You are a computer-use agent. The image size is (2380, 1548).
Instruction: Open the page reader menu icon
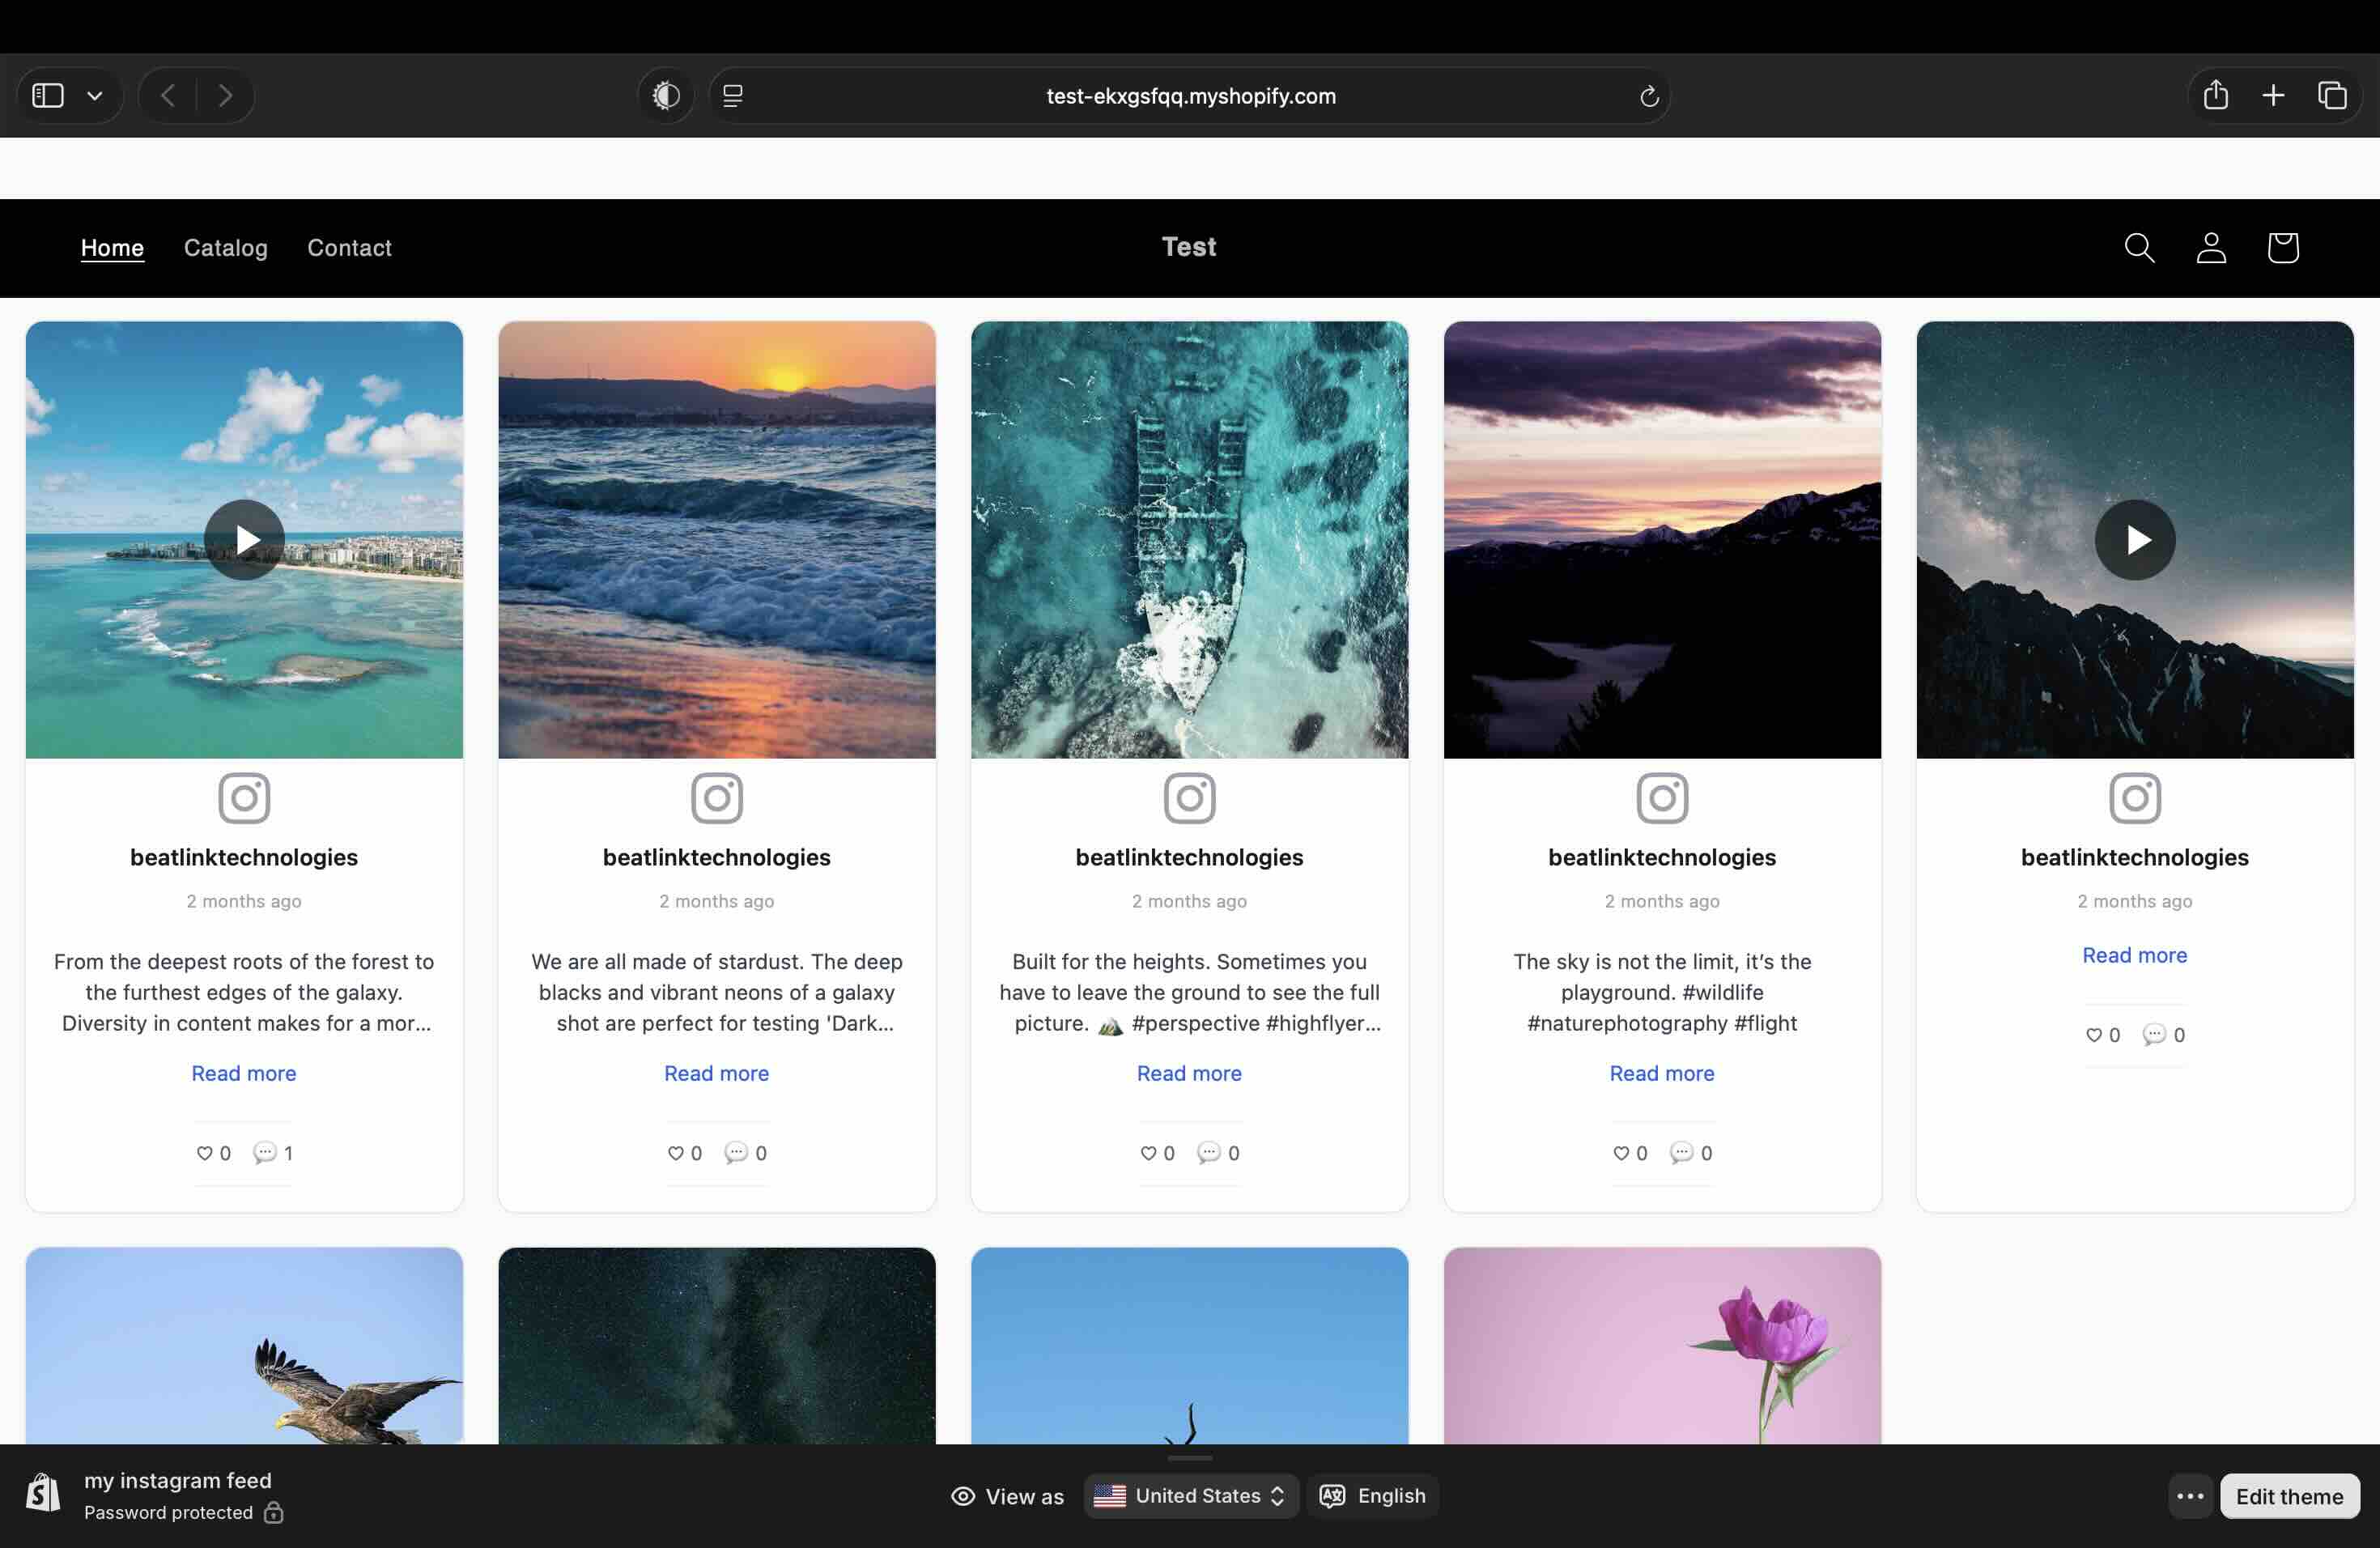point(733,96)
